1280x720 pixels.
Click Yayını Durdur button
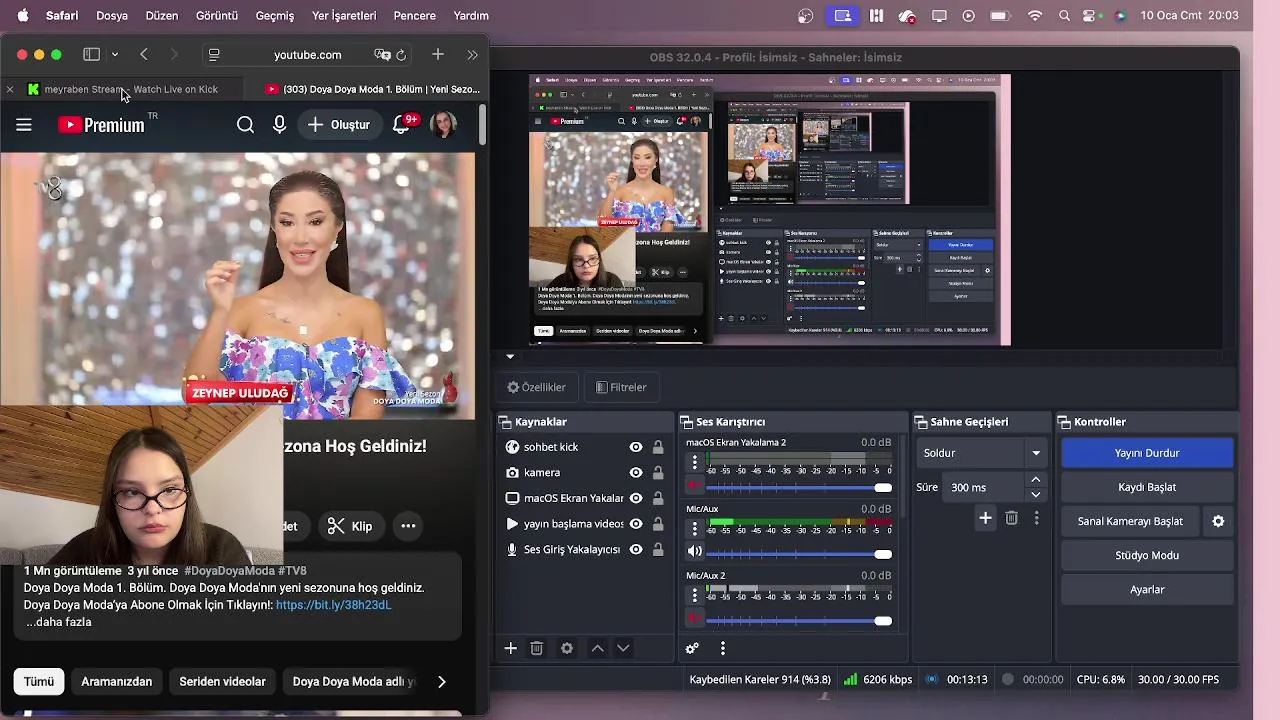1147,453
